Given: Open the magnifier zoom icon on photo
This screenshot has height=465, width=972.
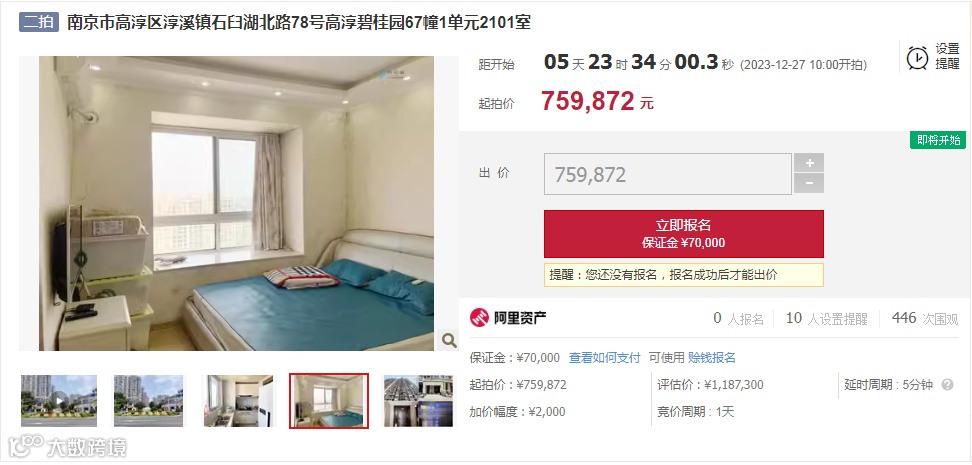Looking at the screenshot, I should coord(448,340).
